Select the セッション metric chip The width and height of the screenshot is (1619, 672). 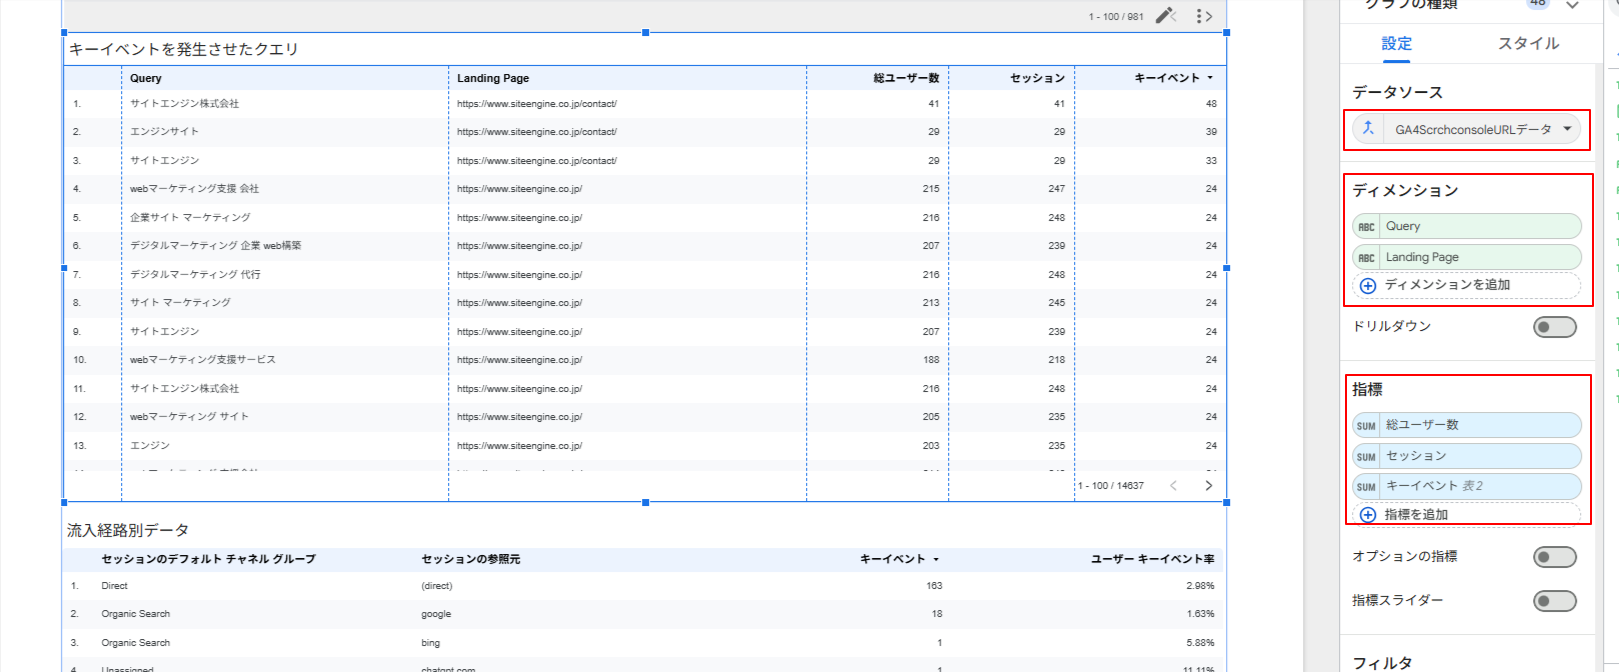pos(1466,457)
